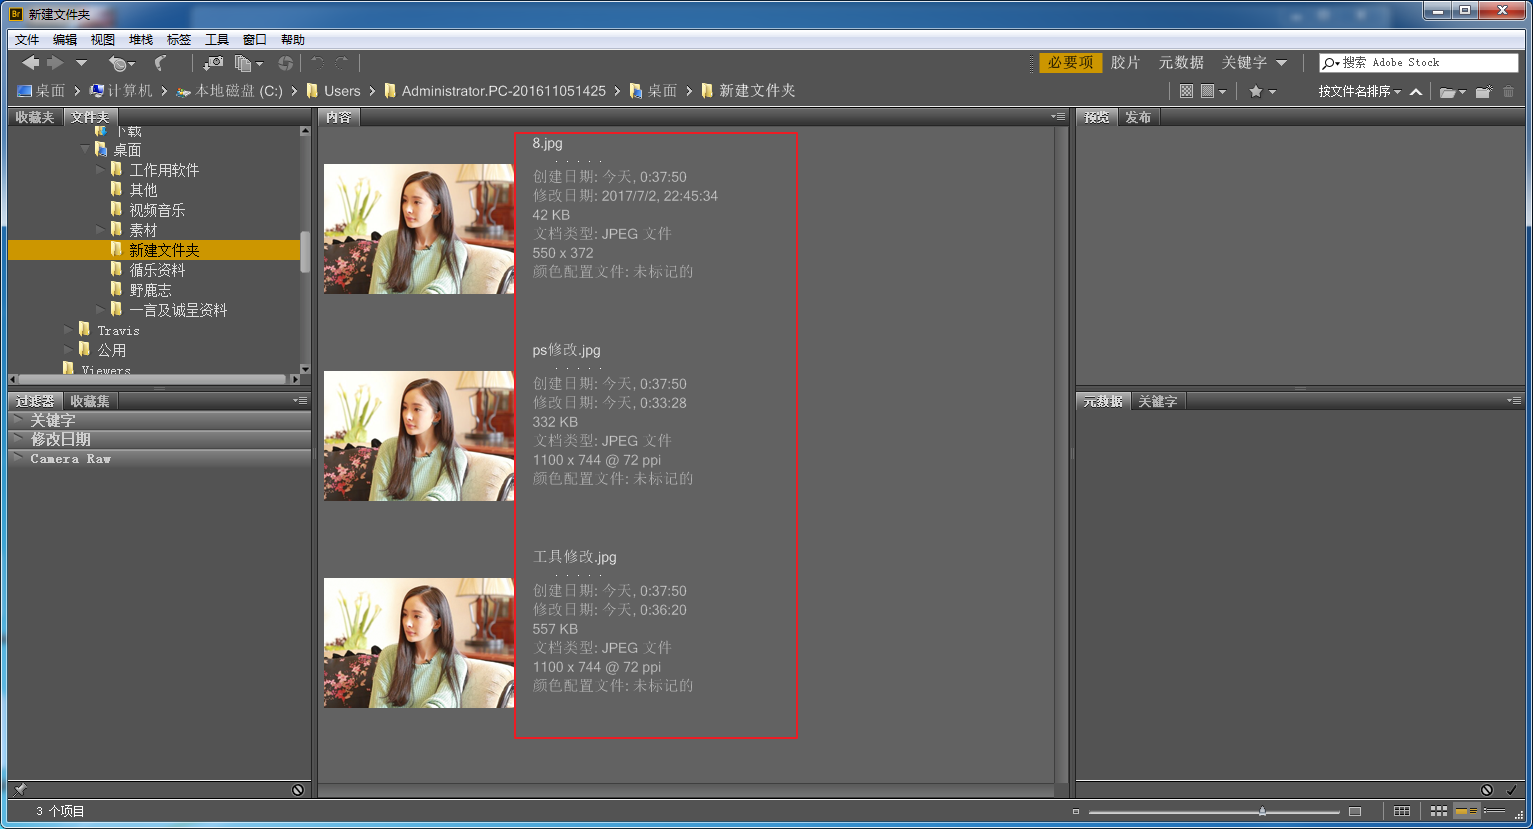Toggle lock thumbnail grid icon
Viewport: 1533px width, 829px height.
pyautogui.click(x=1402, y=811)
